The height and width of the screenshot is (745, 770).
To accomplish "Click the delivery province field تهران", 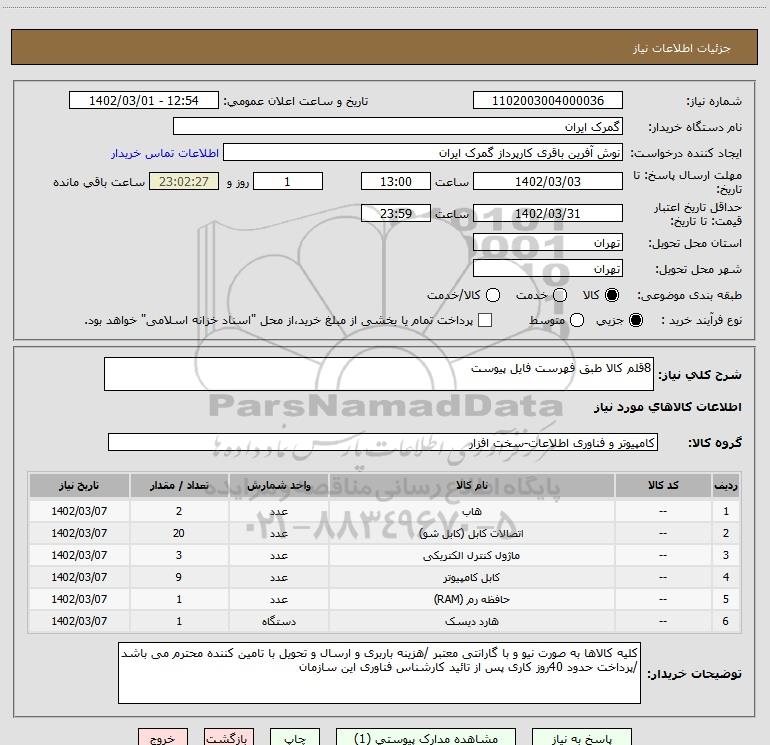I will click(548, 243).
